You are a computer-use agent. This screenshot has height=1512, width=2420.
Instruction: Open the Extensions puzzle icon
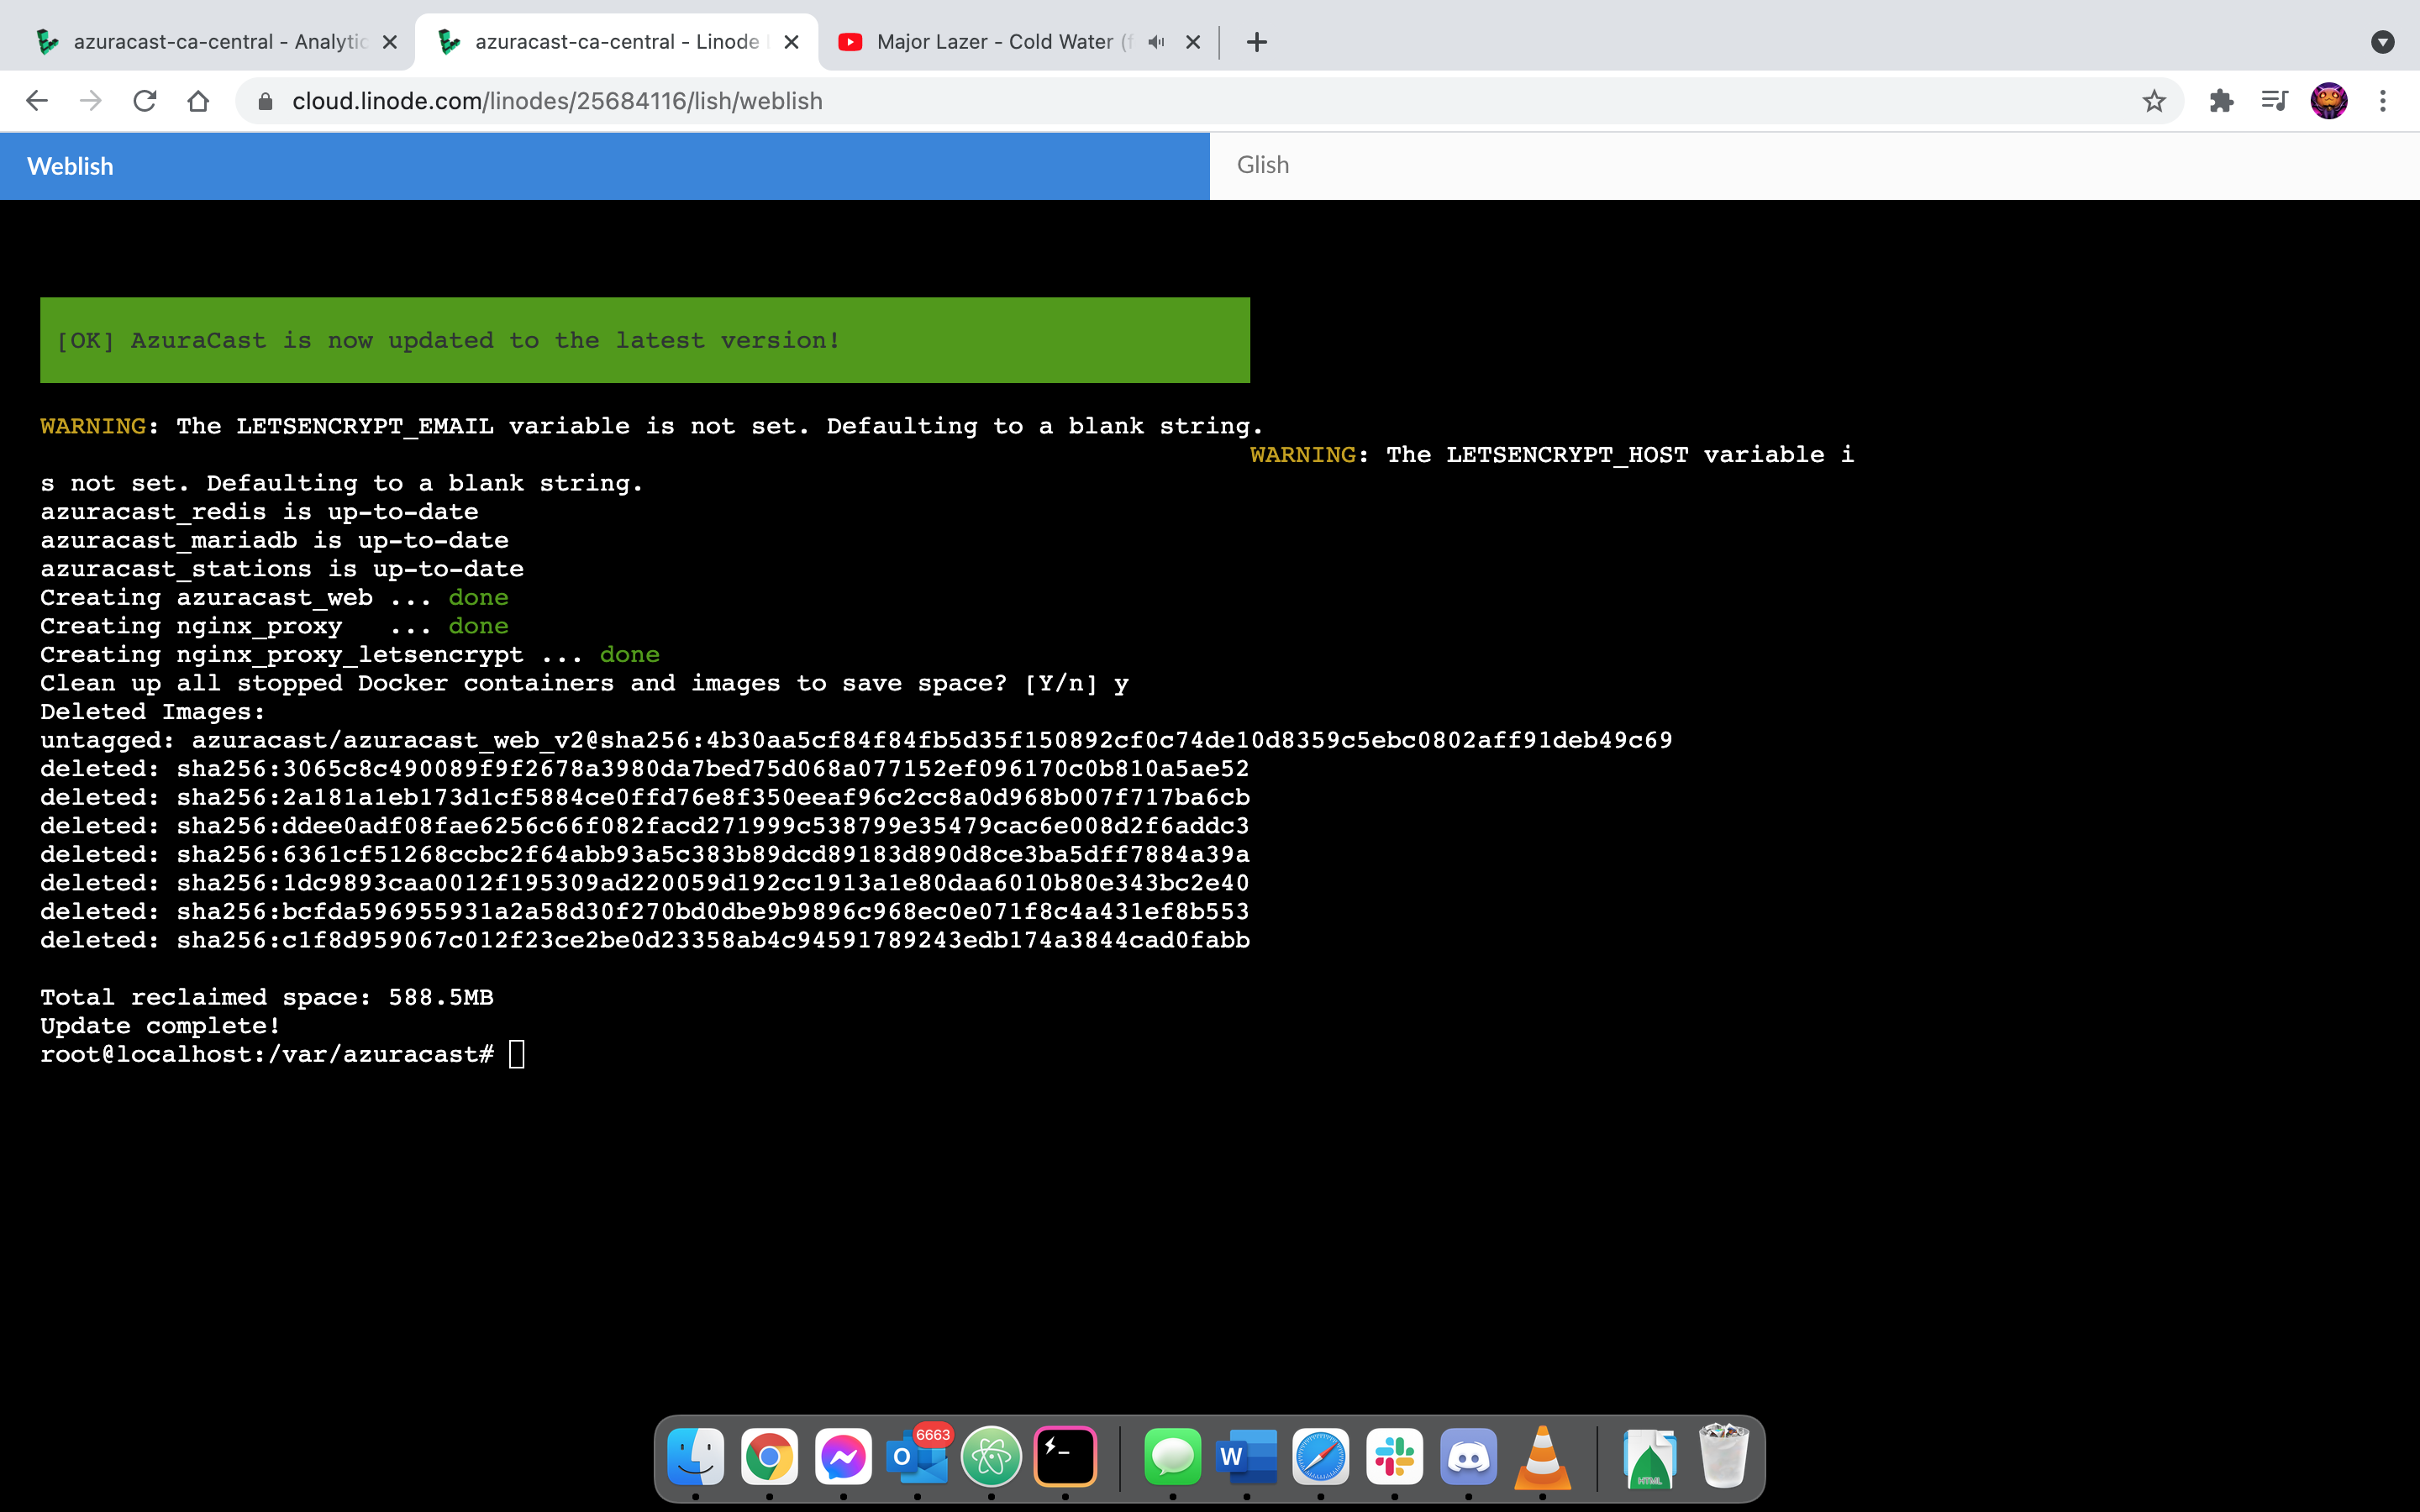click(2220, 101)
